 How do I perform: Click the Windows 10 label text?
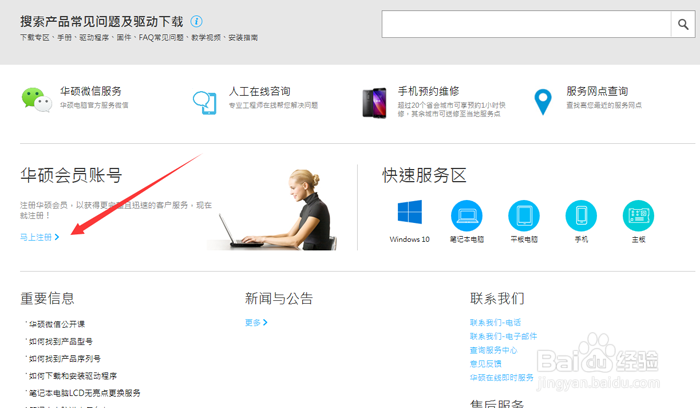[x=409, y=239]
